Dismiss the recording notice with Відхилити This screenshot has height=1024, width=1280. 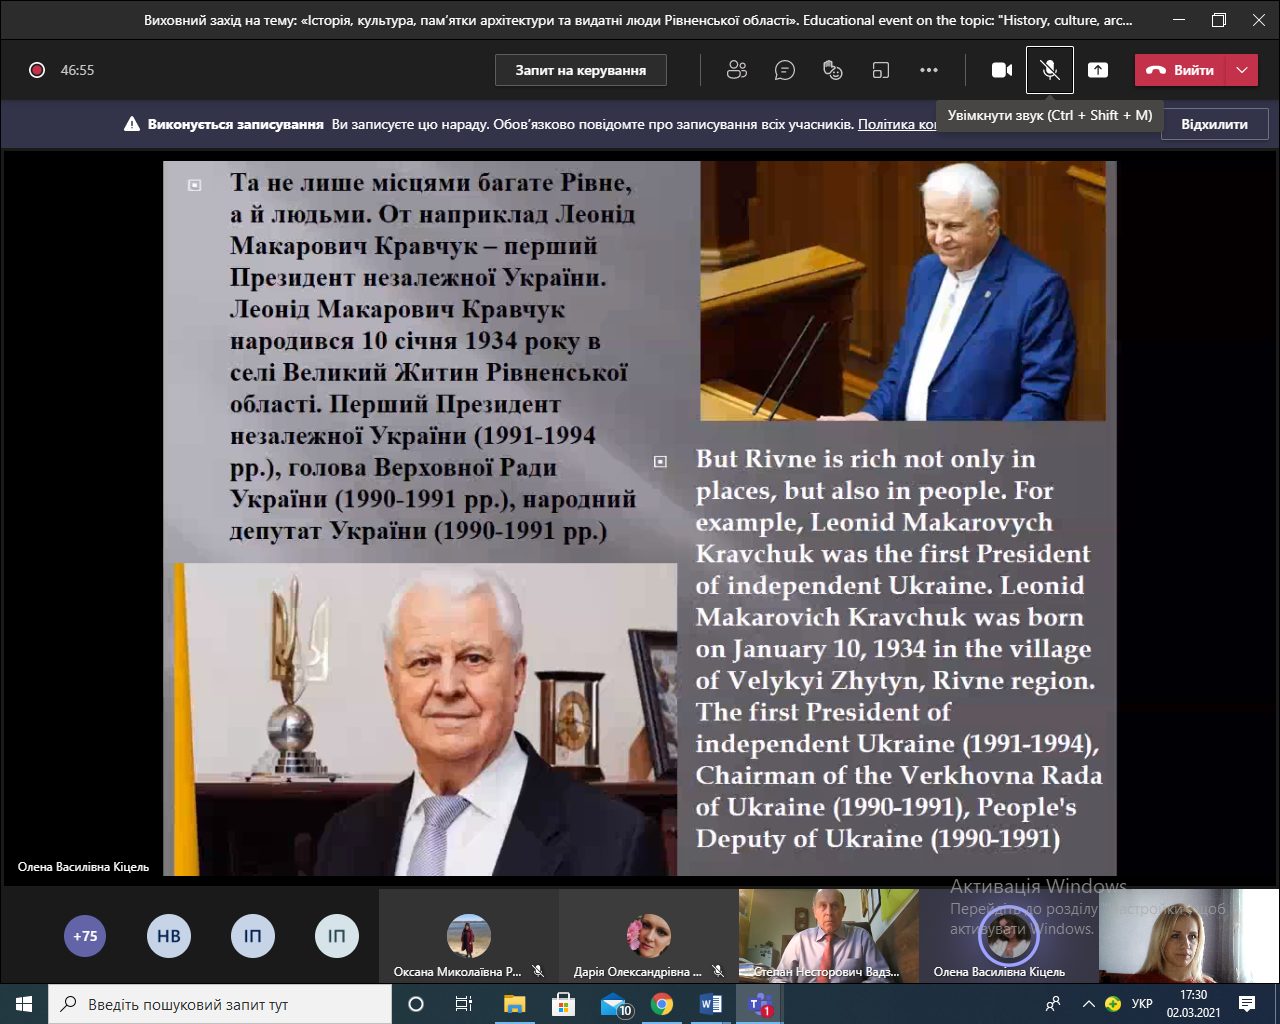click(1214, 125)
